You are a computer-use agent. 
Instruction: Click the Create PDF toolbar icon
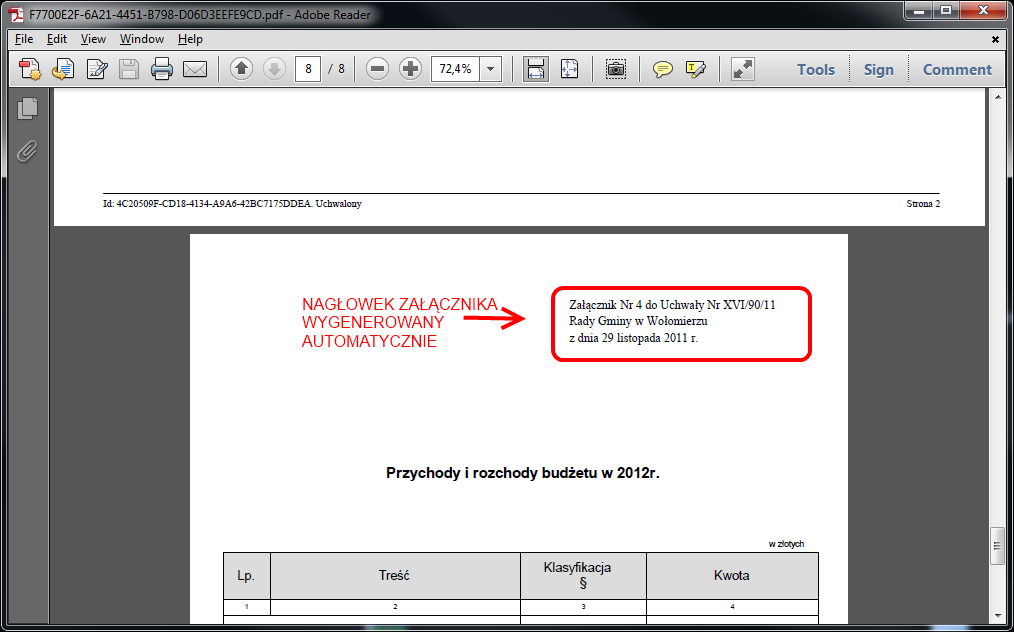coord(30,69)
